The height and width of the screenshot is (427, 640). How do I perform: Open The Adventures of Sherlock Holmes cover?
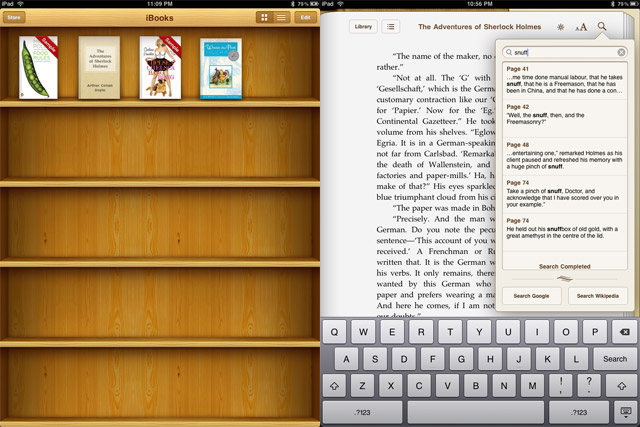coord(99,67)
